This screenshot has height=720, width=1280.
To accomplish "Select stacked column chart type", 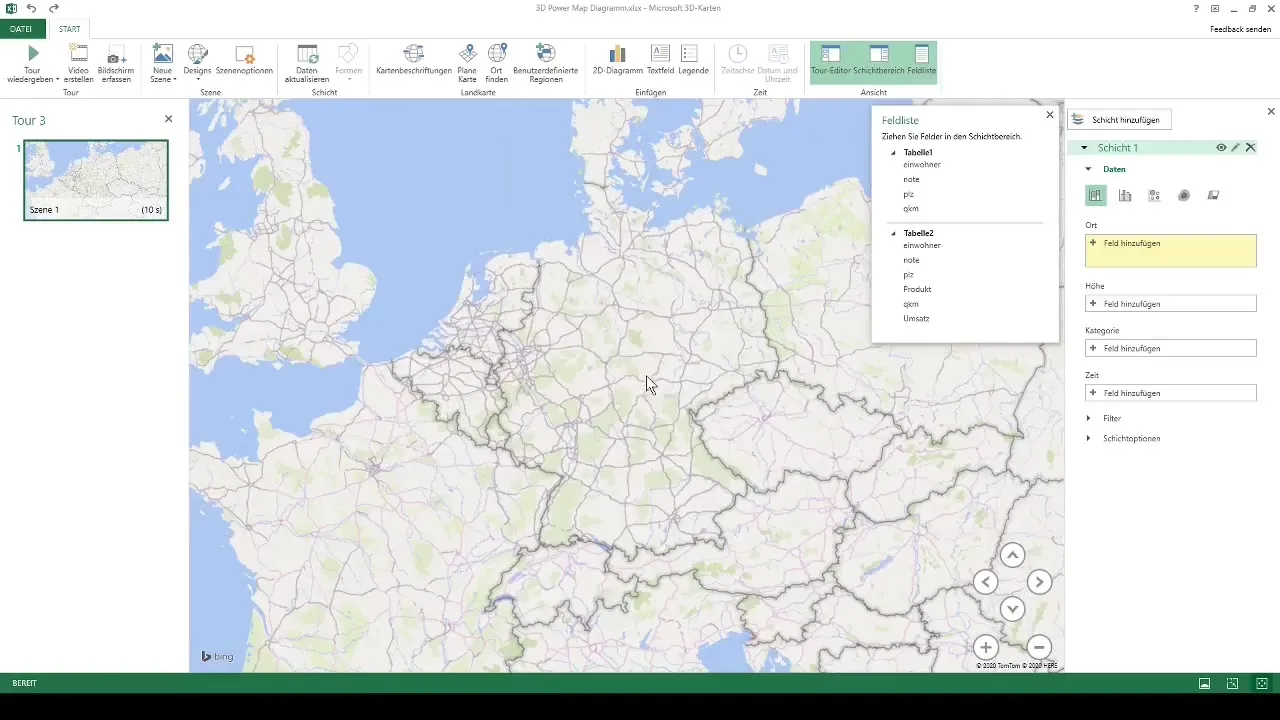I will tap(1096, 196).
